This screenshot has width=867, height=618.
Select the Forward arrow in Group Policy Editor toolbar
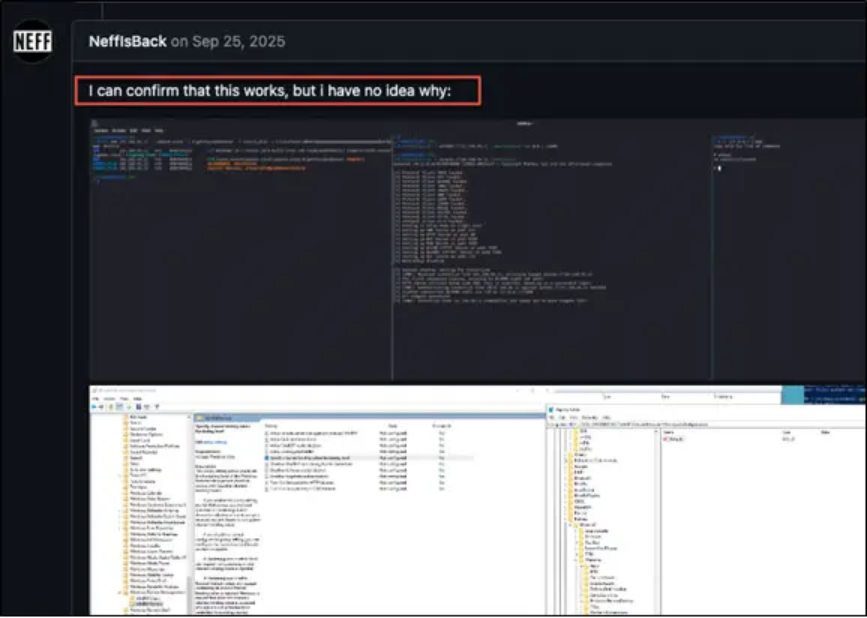tap(101, 406)
